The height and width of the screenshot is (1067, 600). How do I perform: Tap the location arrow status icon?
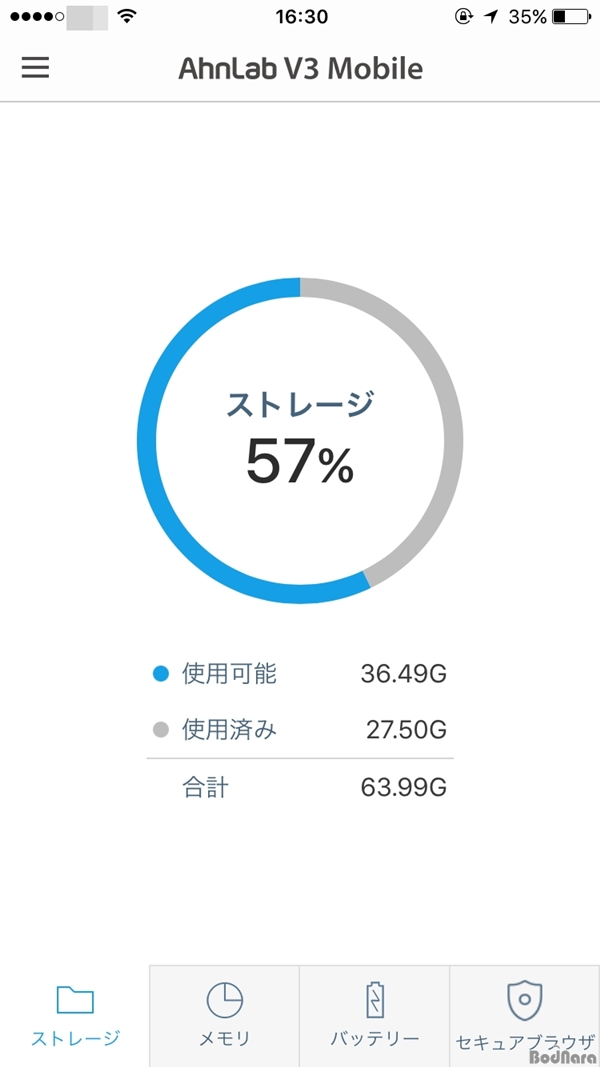490,16
